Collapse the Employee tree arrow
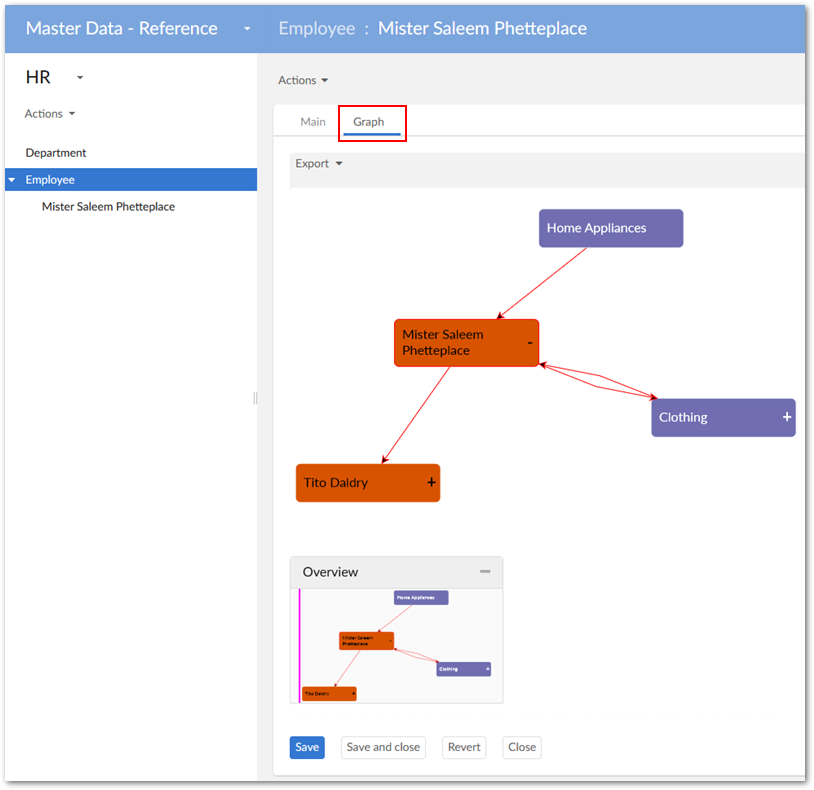 click(12, 180)
